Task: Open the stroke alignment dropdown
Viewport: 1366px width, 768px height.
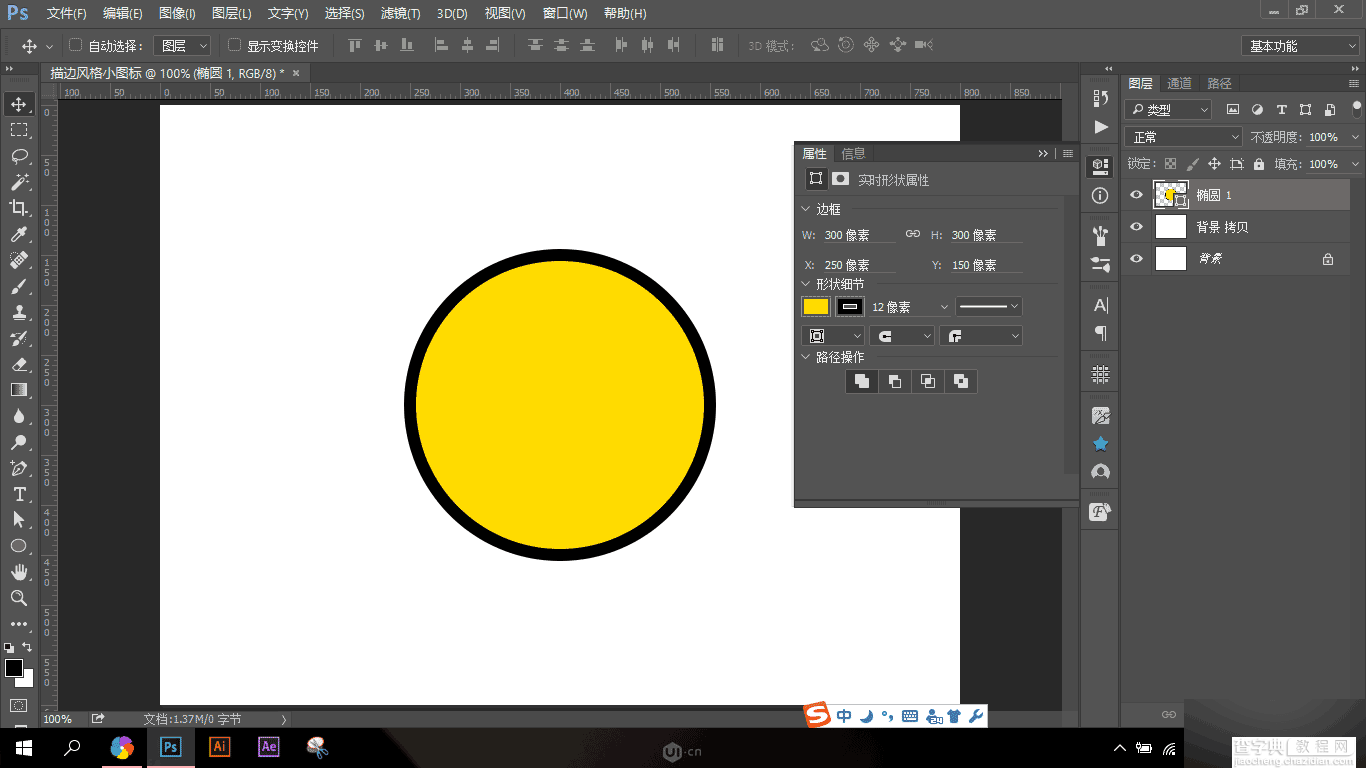Action: pyautogui.click(x=832, y=336)
